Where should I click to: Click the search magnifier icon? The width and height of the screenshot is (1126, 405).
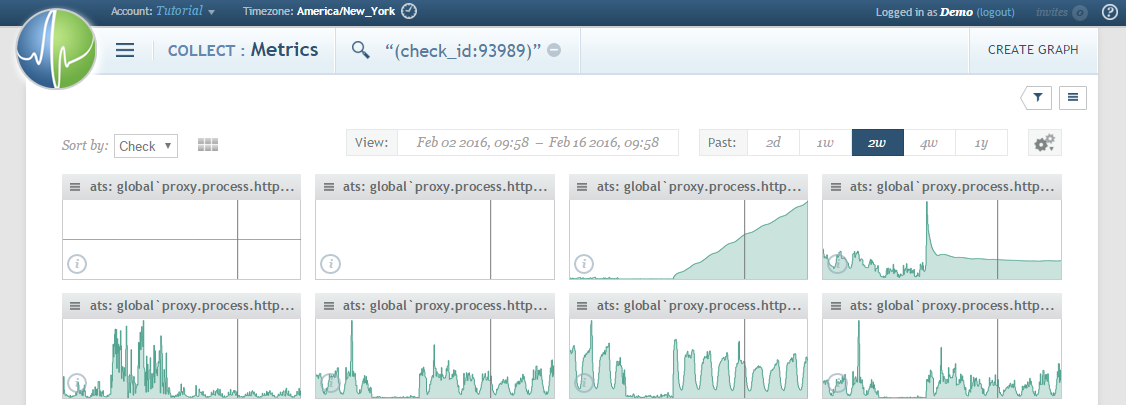pos(360,50)
